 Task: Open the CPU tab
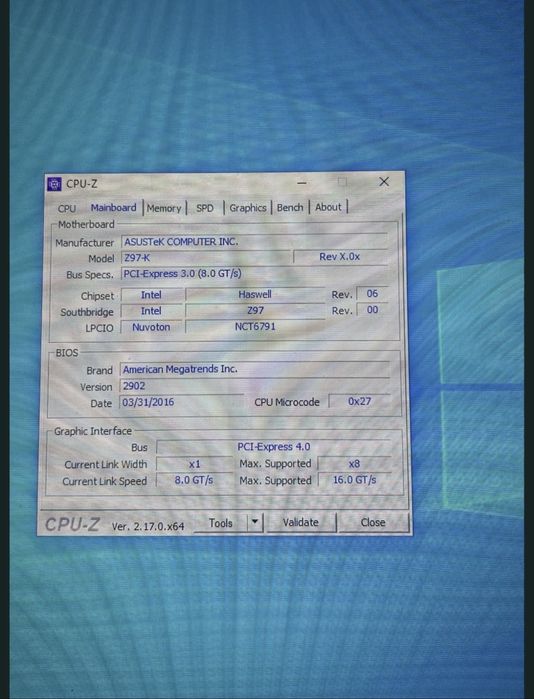(67, 209)
